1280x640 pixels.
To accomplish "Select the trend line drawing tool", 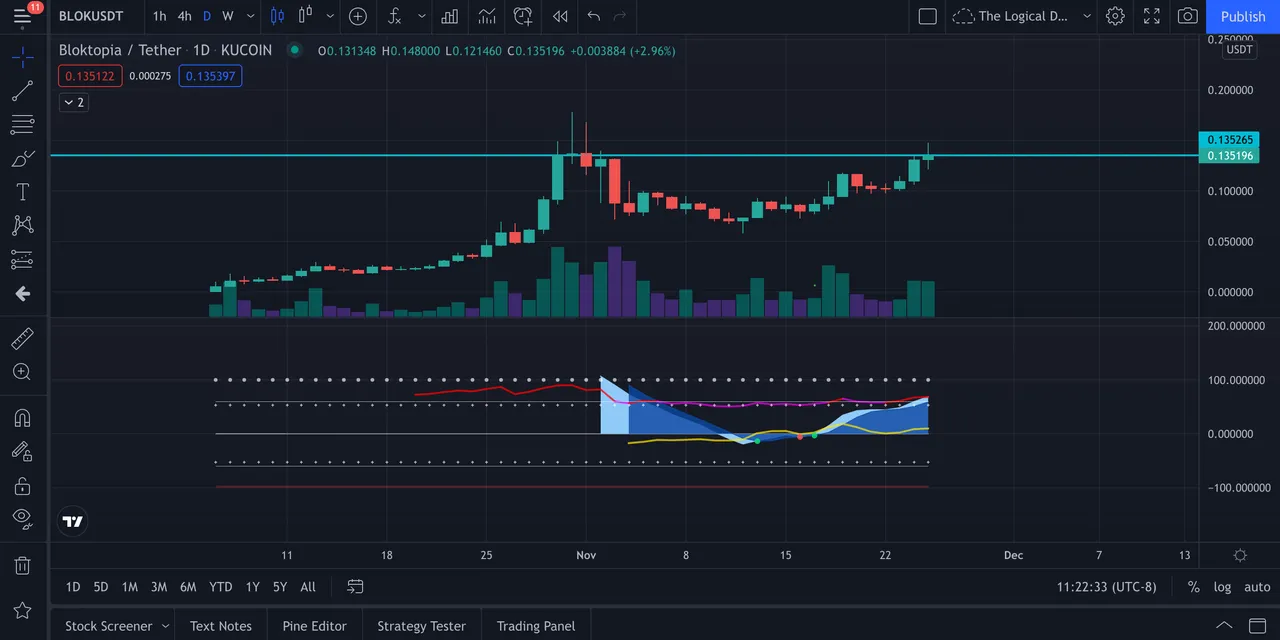I will click(x=22, y=91).
